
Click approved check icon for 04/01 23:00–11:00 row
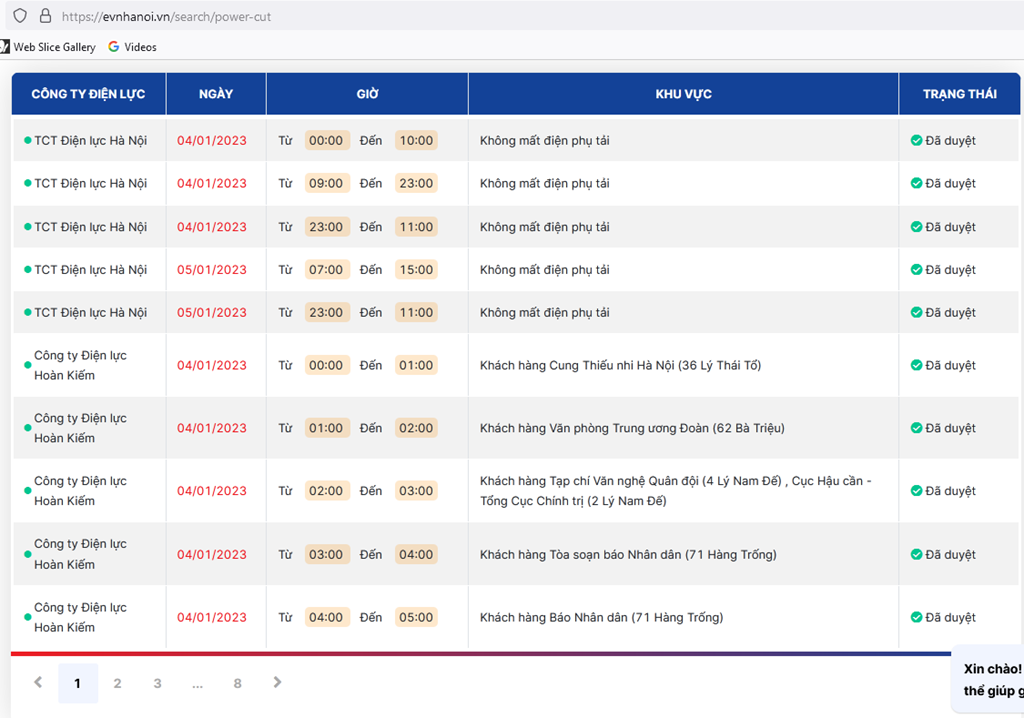pos(916,227)
